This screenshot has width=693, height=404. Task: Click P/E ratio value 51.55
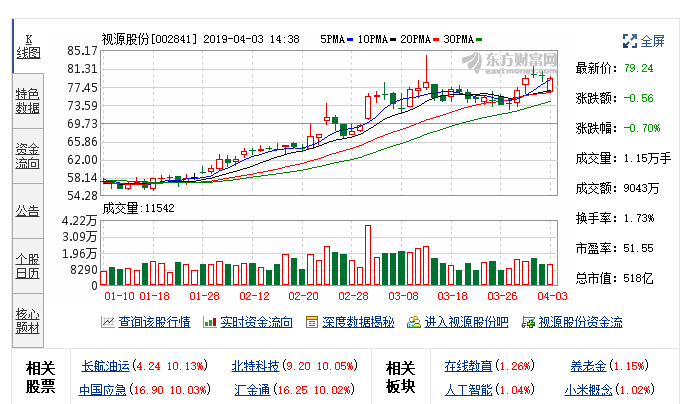coord(639,248)
